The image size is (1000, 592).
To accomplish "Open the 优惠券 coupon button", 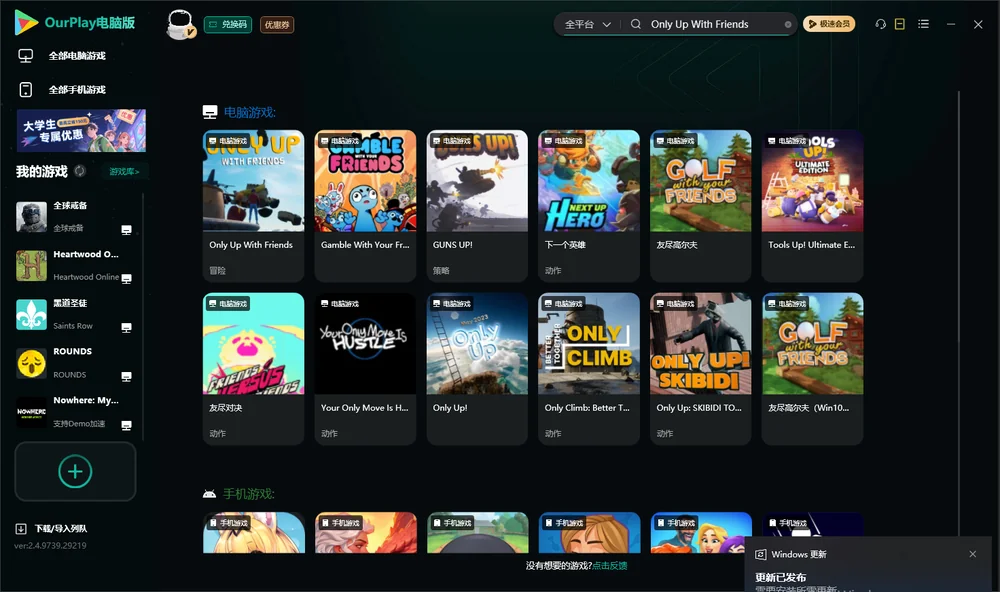I will click(277, 24).
